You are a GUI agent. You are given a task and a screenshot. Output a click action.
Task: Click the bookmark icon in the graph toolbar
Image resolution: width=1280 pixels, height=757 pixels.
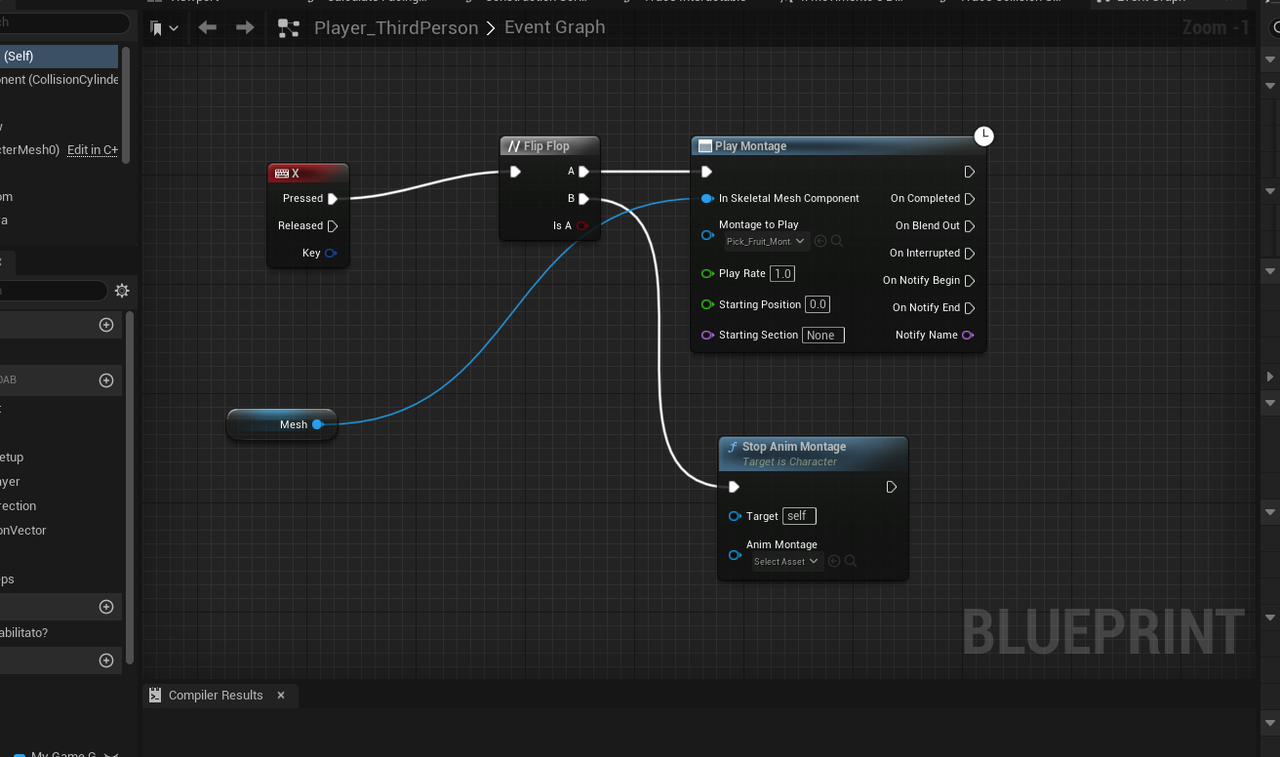click(159, 27)
